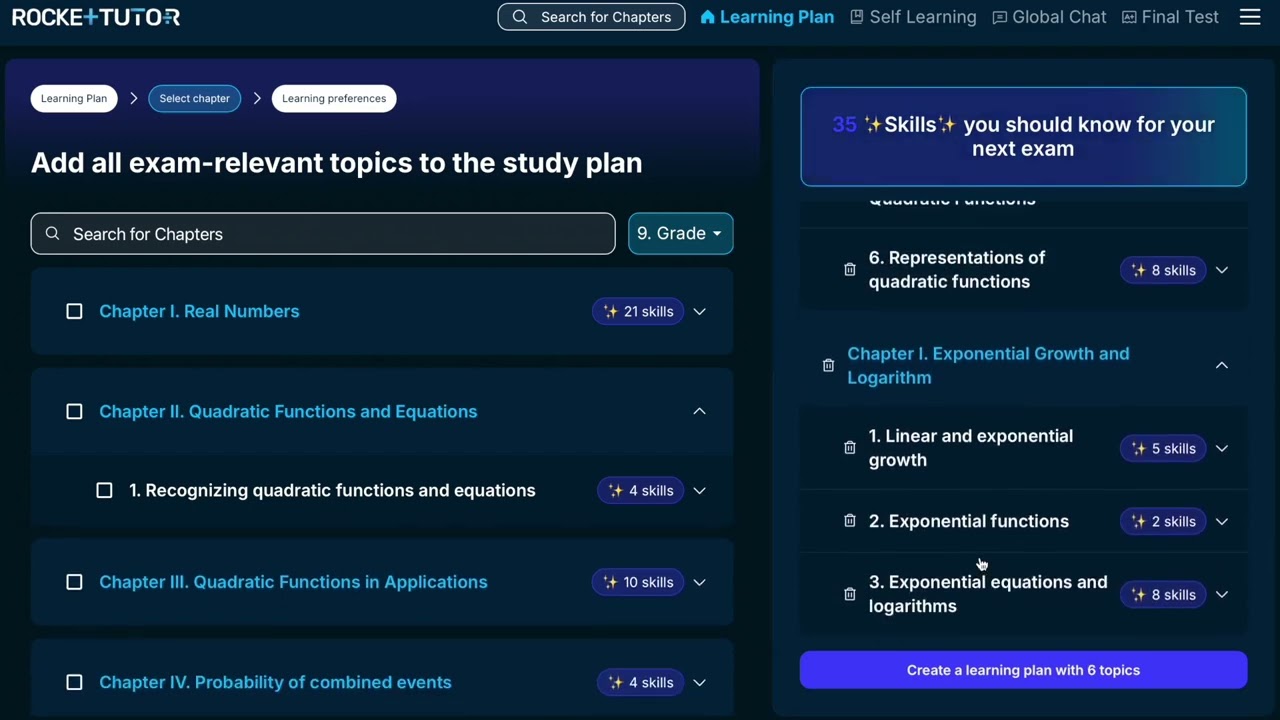Open the 9. Grade dropdown

(680, 233)
